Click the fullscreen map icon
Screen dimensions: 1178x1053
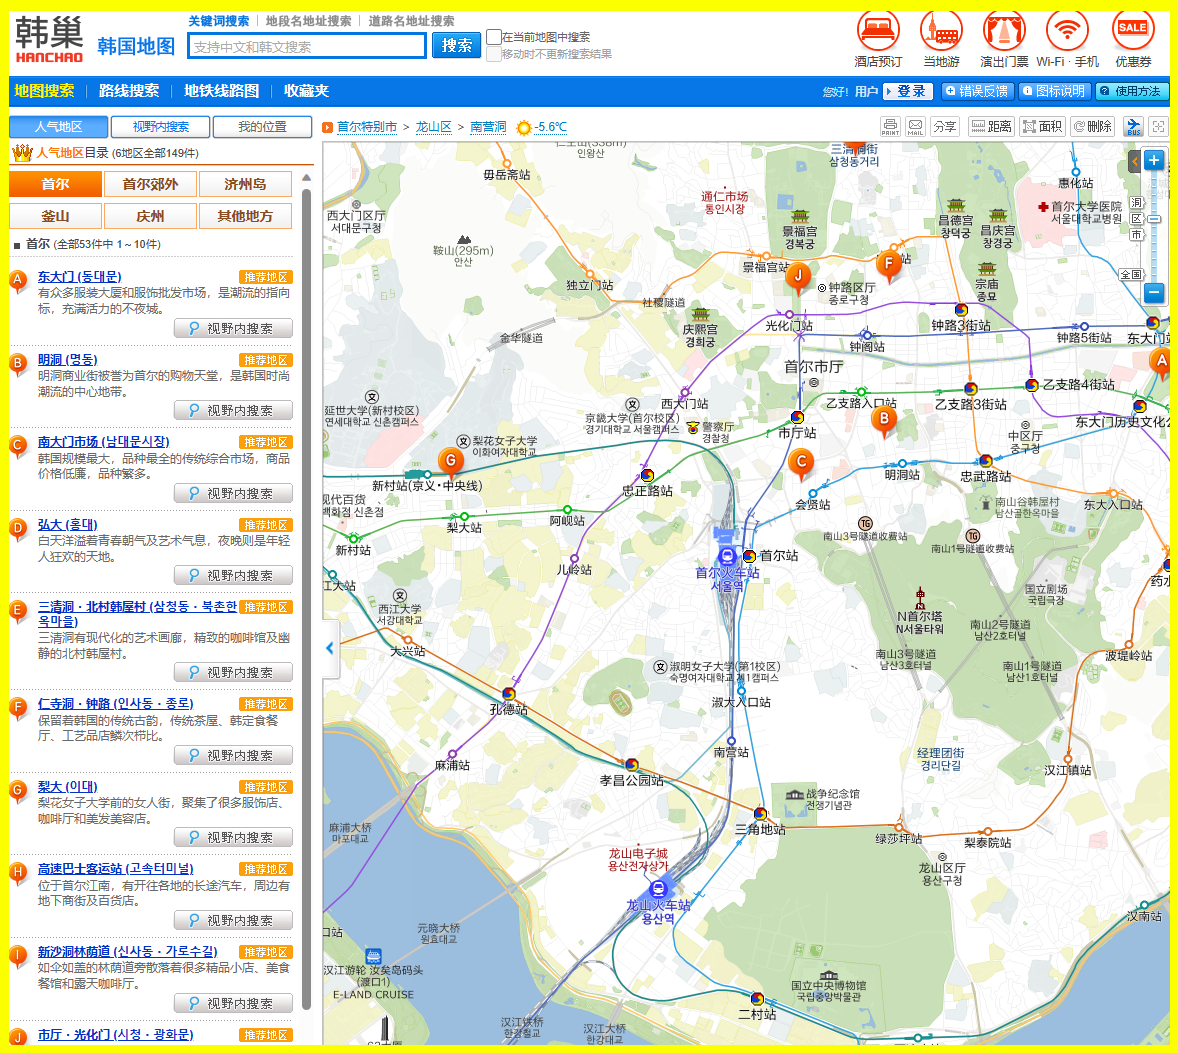point(1158,127)
